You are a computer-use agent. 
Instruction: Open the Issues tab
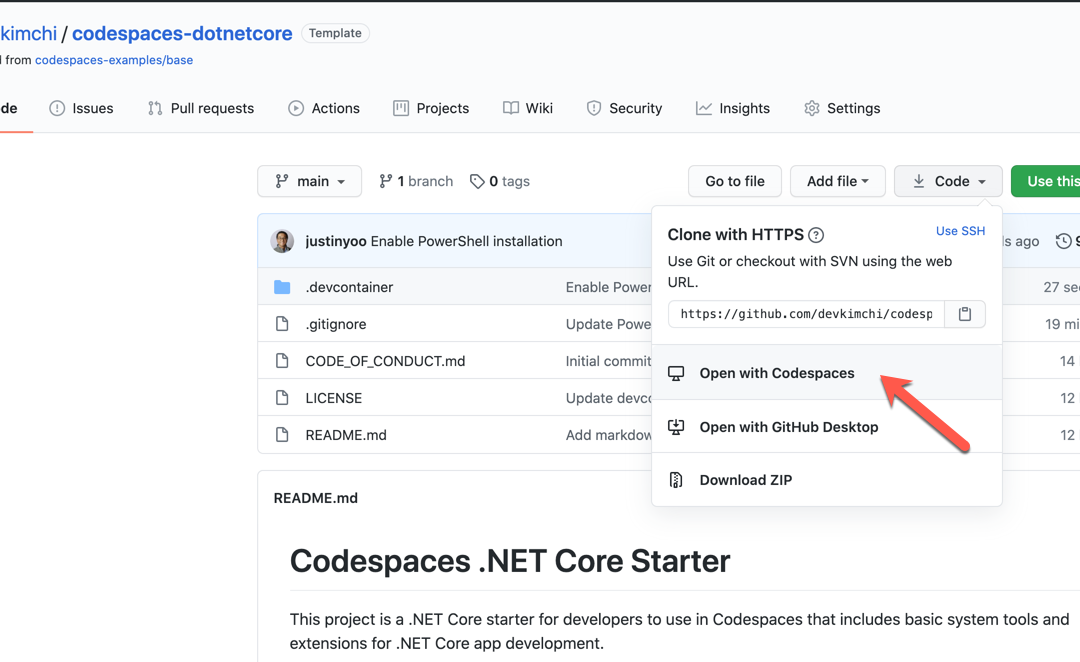[x=81, y=108]
